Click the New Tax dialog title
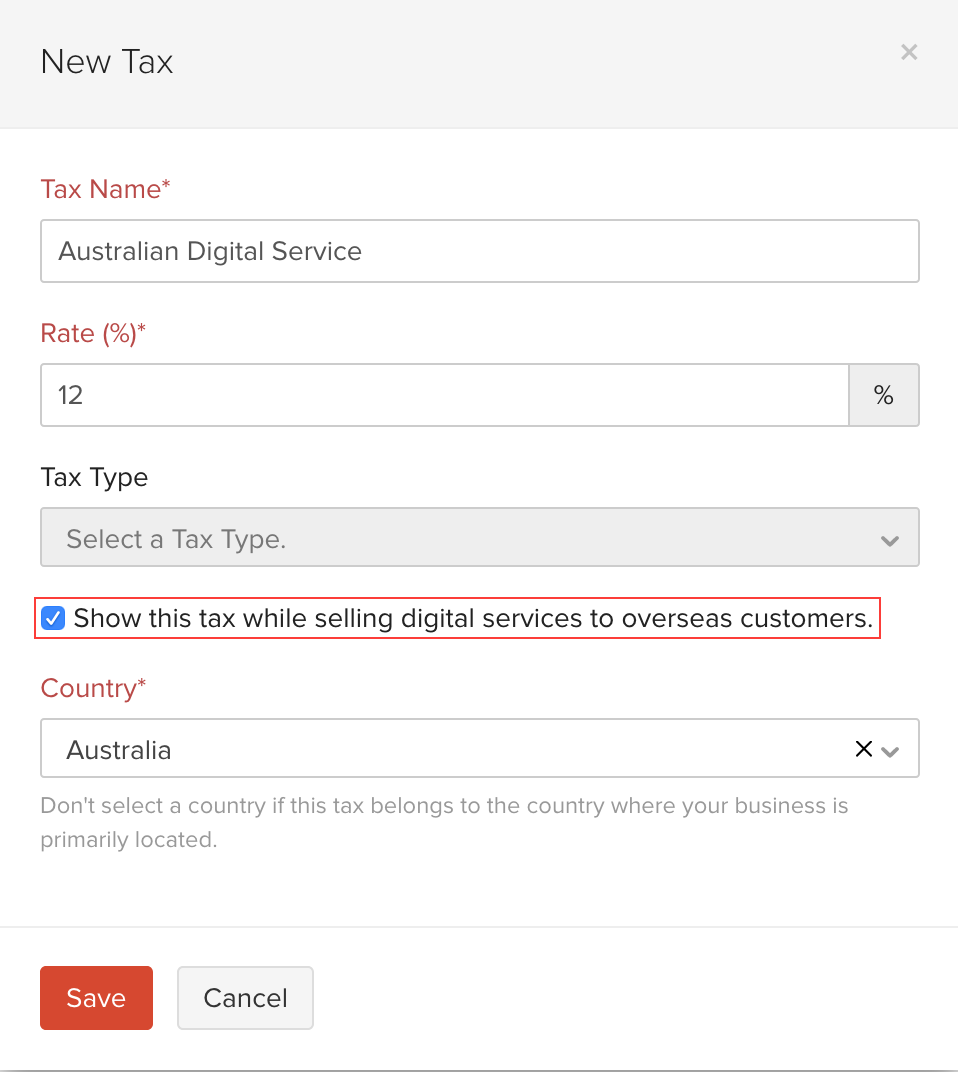 [107, 62]
